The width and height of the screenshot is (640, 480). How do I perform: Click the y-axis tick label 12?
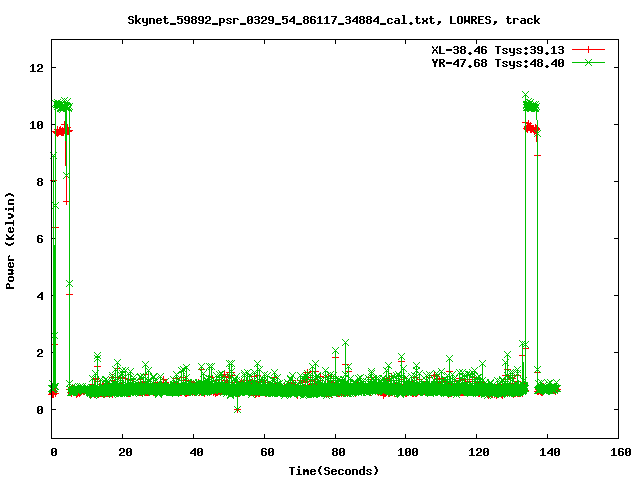tap(36, 68)
